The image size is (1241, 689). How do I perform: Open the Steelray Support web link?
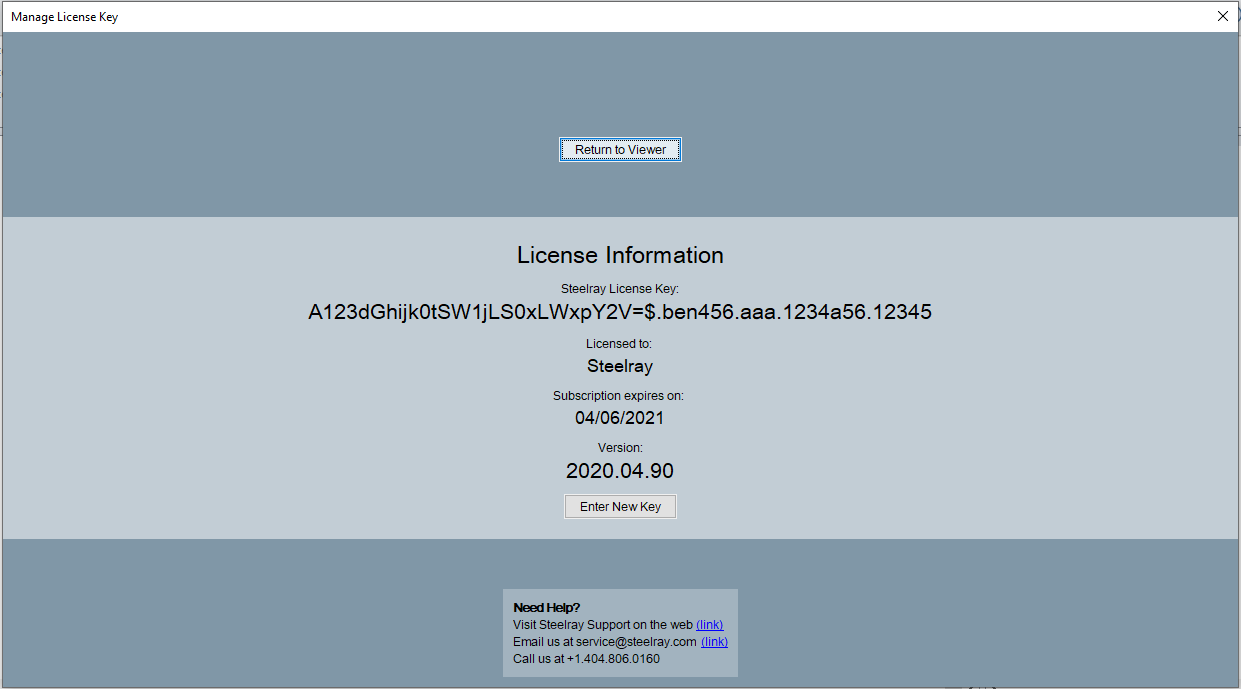(x=709, y=625)
